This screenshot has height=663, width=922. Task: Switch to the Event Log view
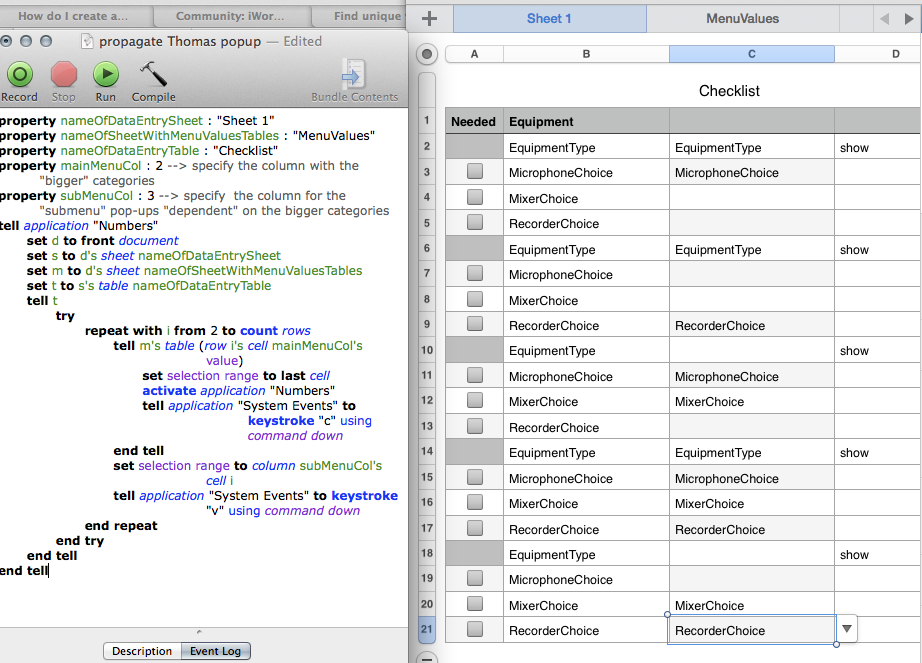click(x=216, y=651)
